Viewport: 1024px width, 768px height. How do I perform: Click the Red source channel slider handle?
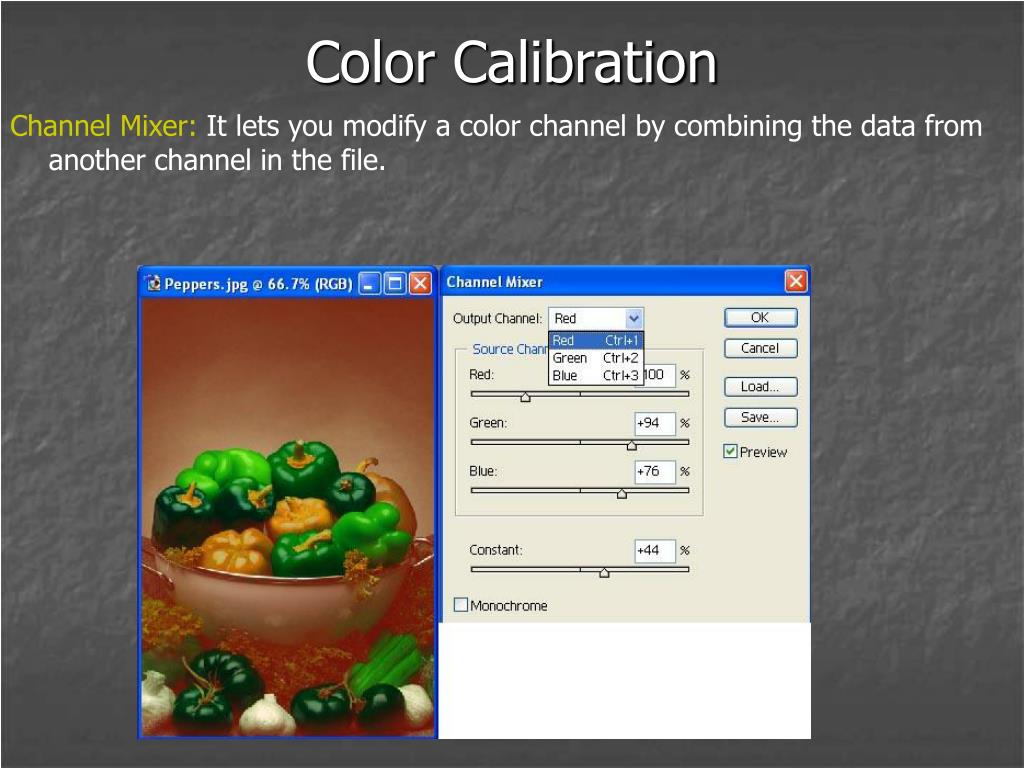(x=525, y=396)
